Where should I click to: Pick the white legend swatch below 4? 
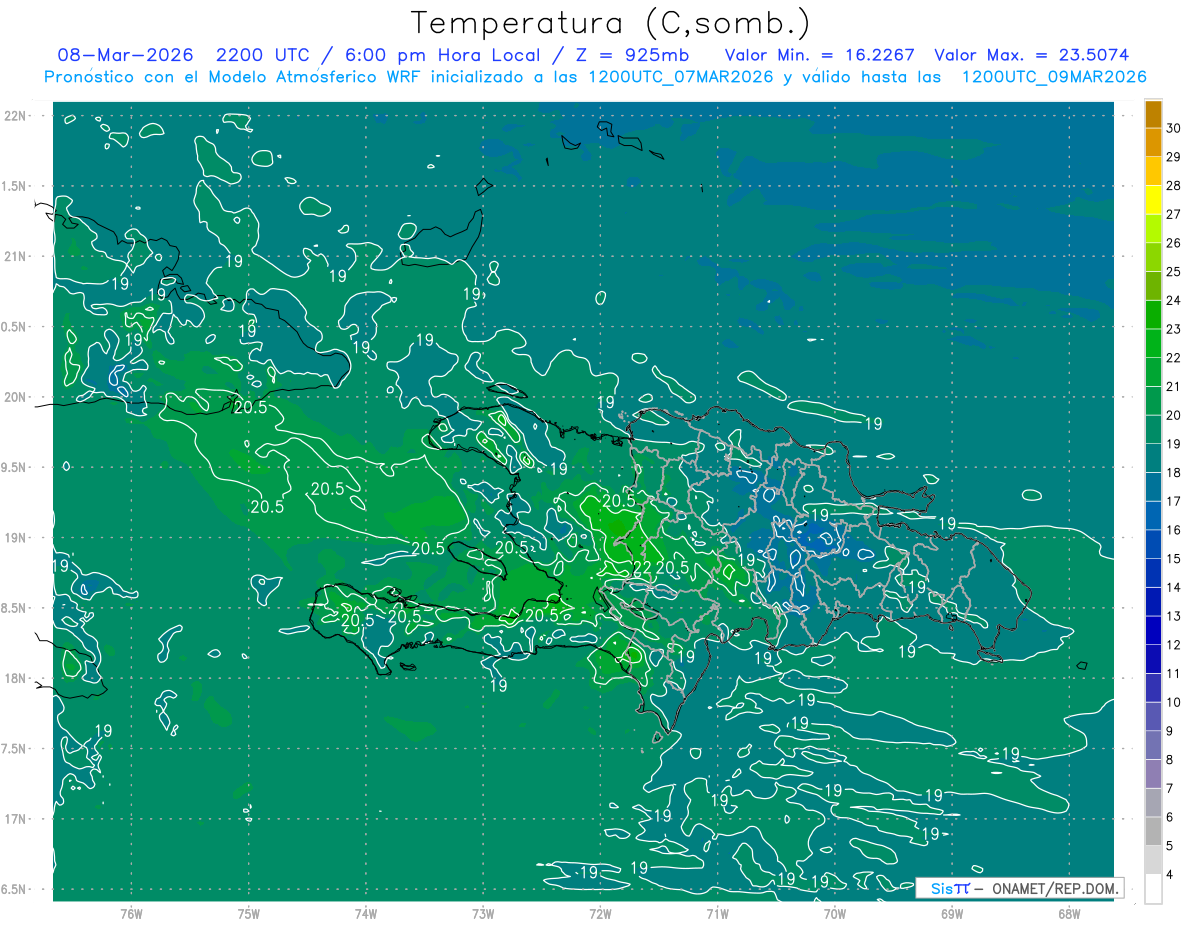1153,889
